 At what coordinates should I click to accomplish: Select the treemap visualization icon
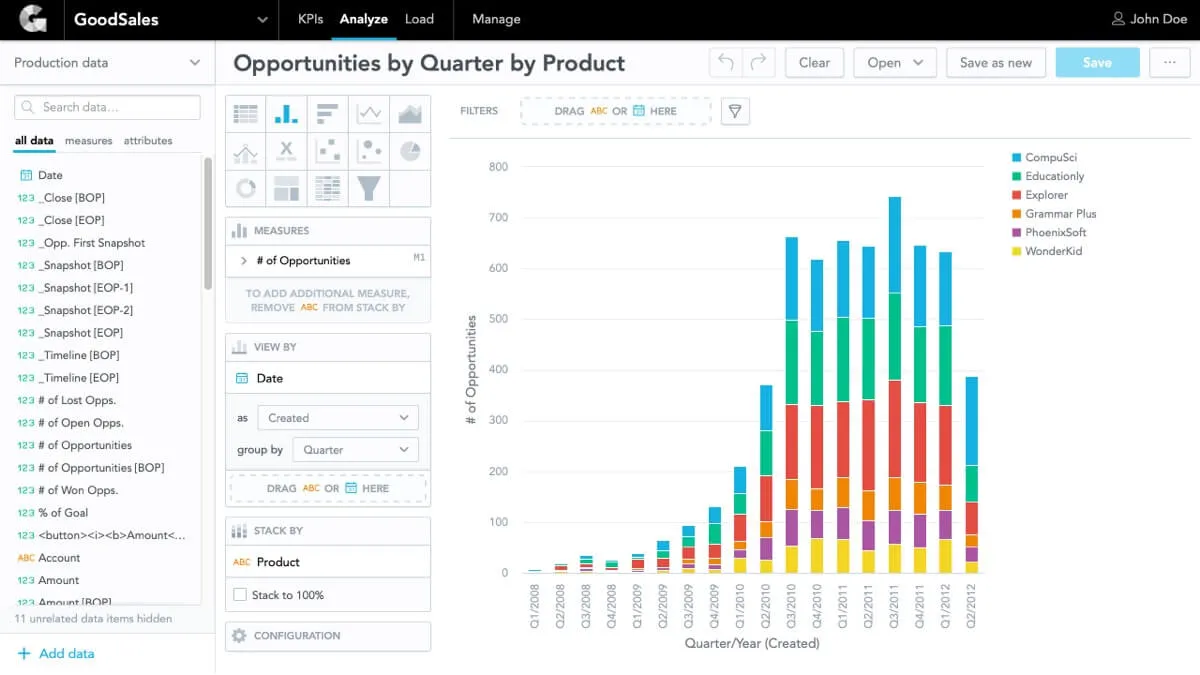coord(287,187)
